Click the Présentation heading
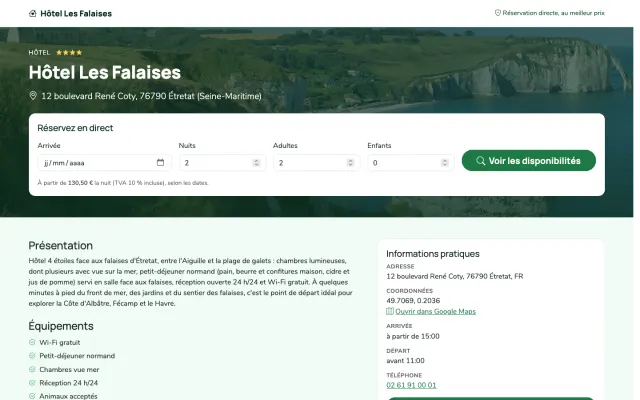Image resolution: width=640 pixels, height=400 pixels. [60, 245]
